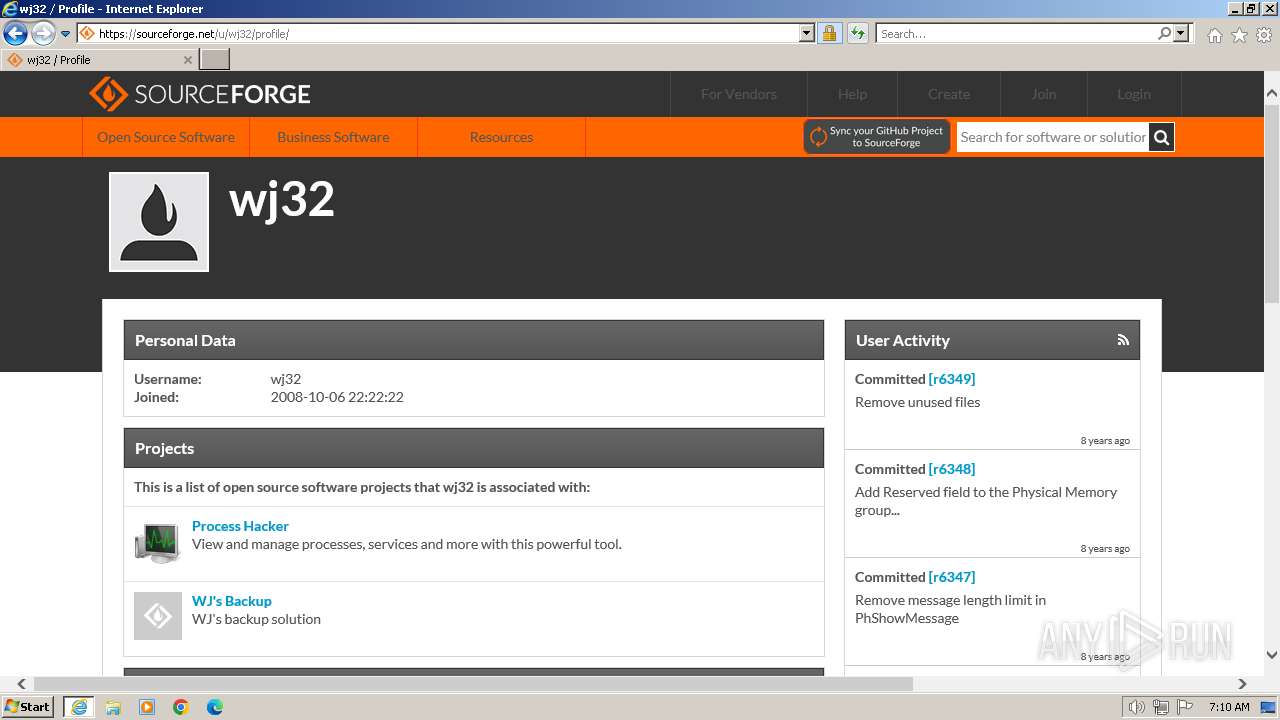Click the Search for software input field
Image resolution: width=1280 pixels, height=720 pixels.
(x=1053, y=137)
